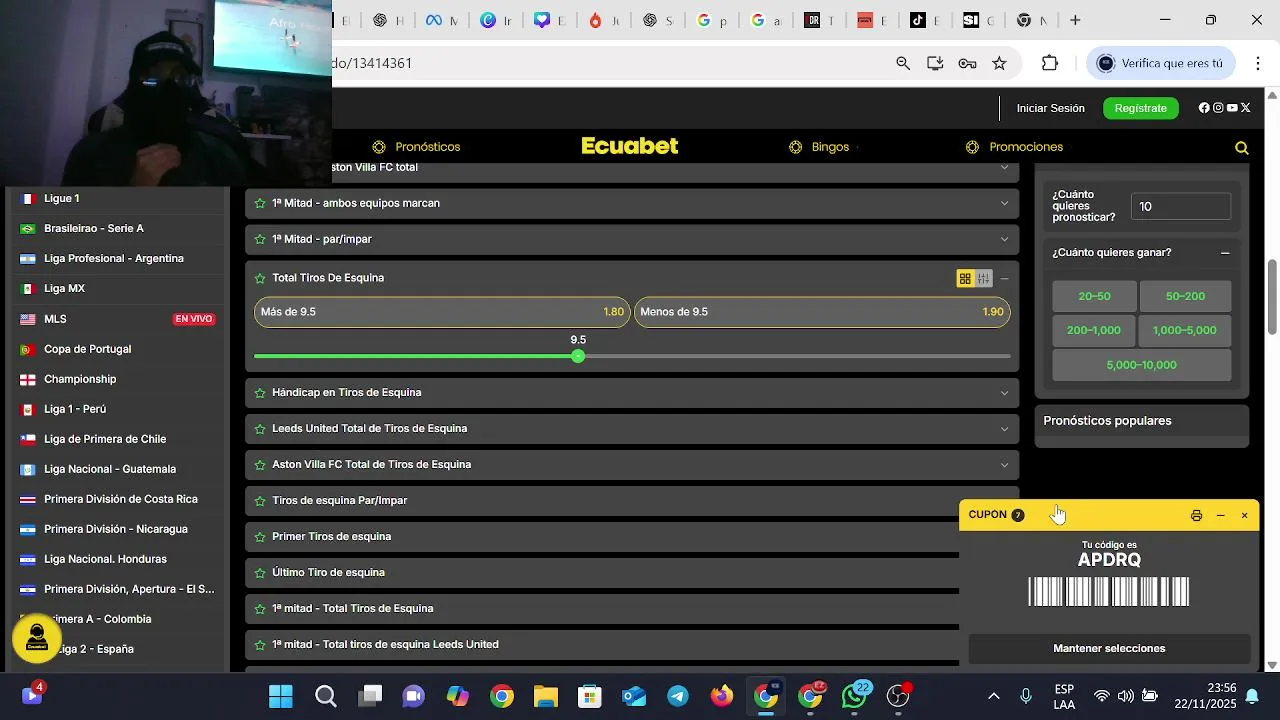Image resolution: width=1280 pixels, height=720 pixels.
Task: Expand 'Aston Villa FC Total de Tiros de Esquina' chevron
Action: pos(1004,465)
